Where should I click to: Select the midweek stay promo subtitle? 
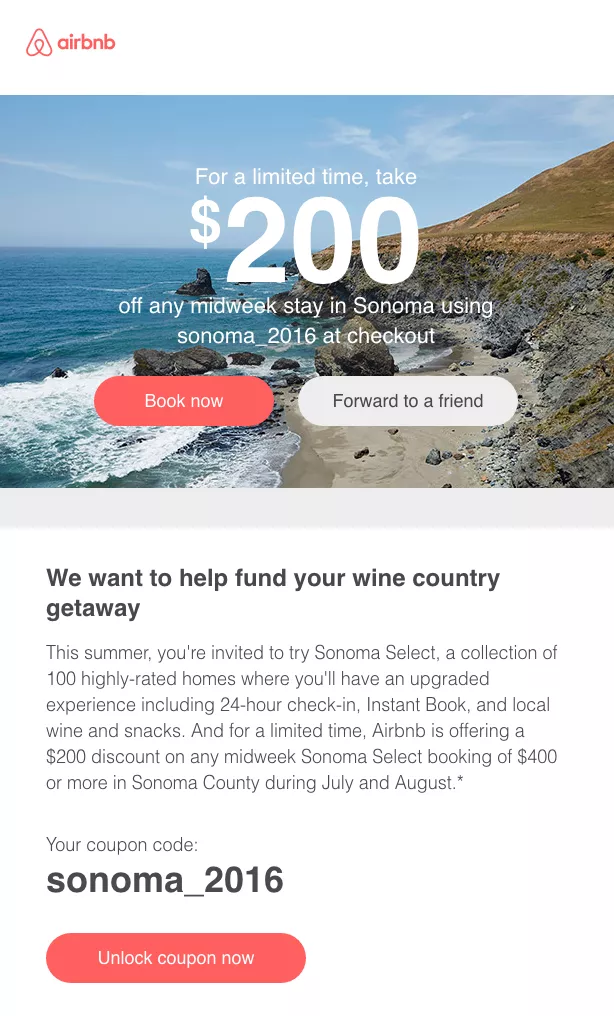(306, 320)
